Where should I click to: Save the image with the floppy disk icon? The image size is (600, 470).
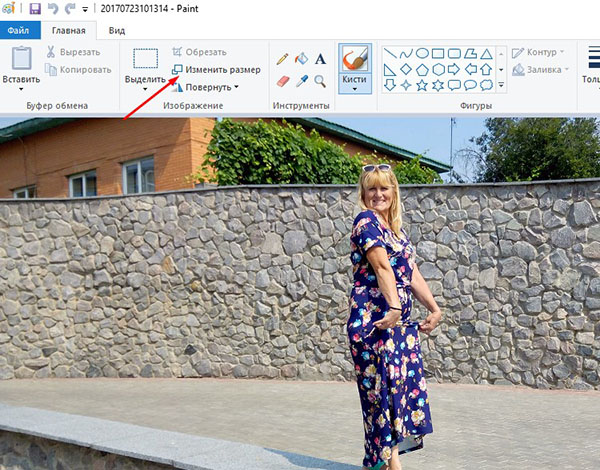click(35, 8)
